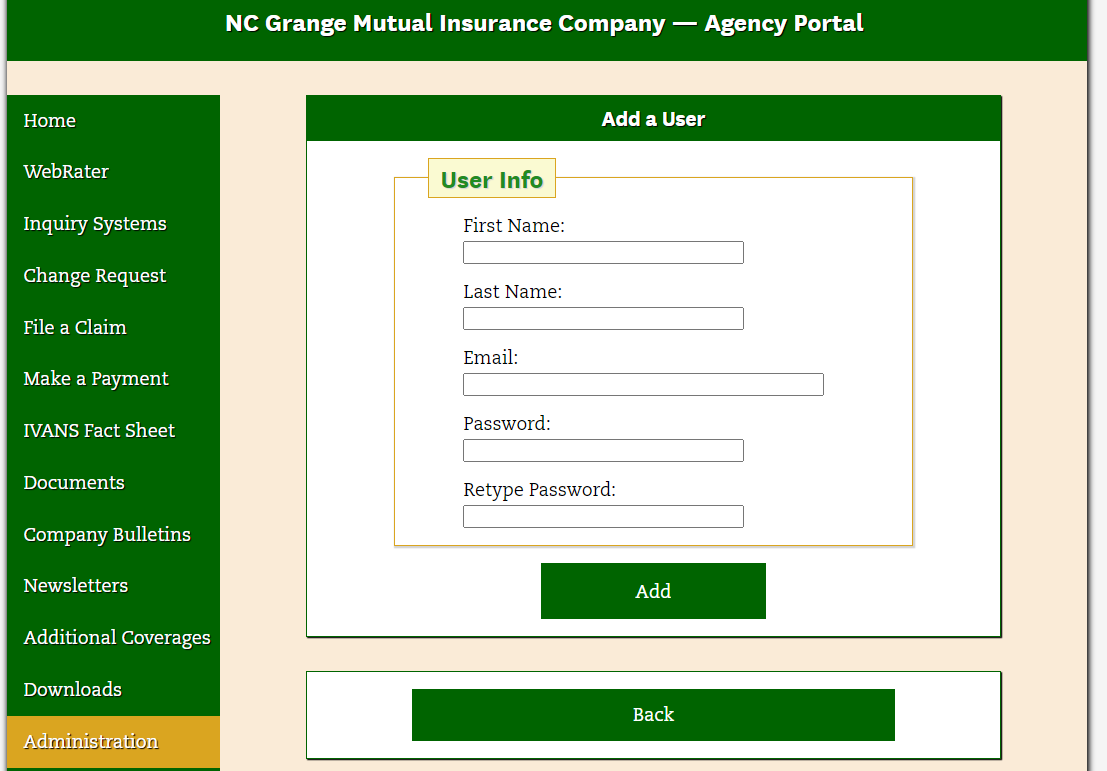Open File a Claim page

(x=75, y=328)
